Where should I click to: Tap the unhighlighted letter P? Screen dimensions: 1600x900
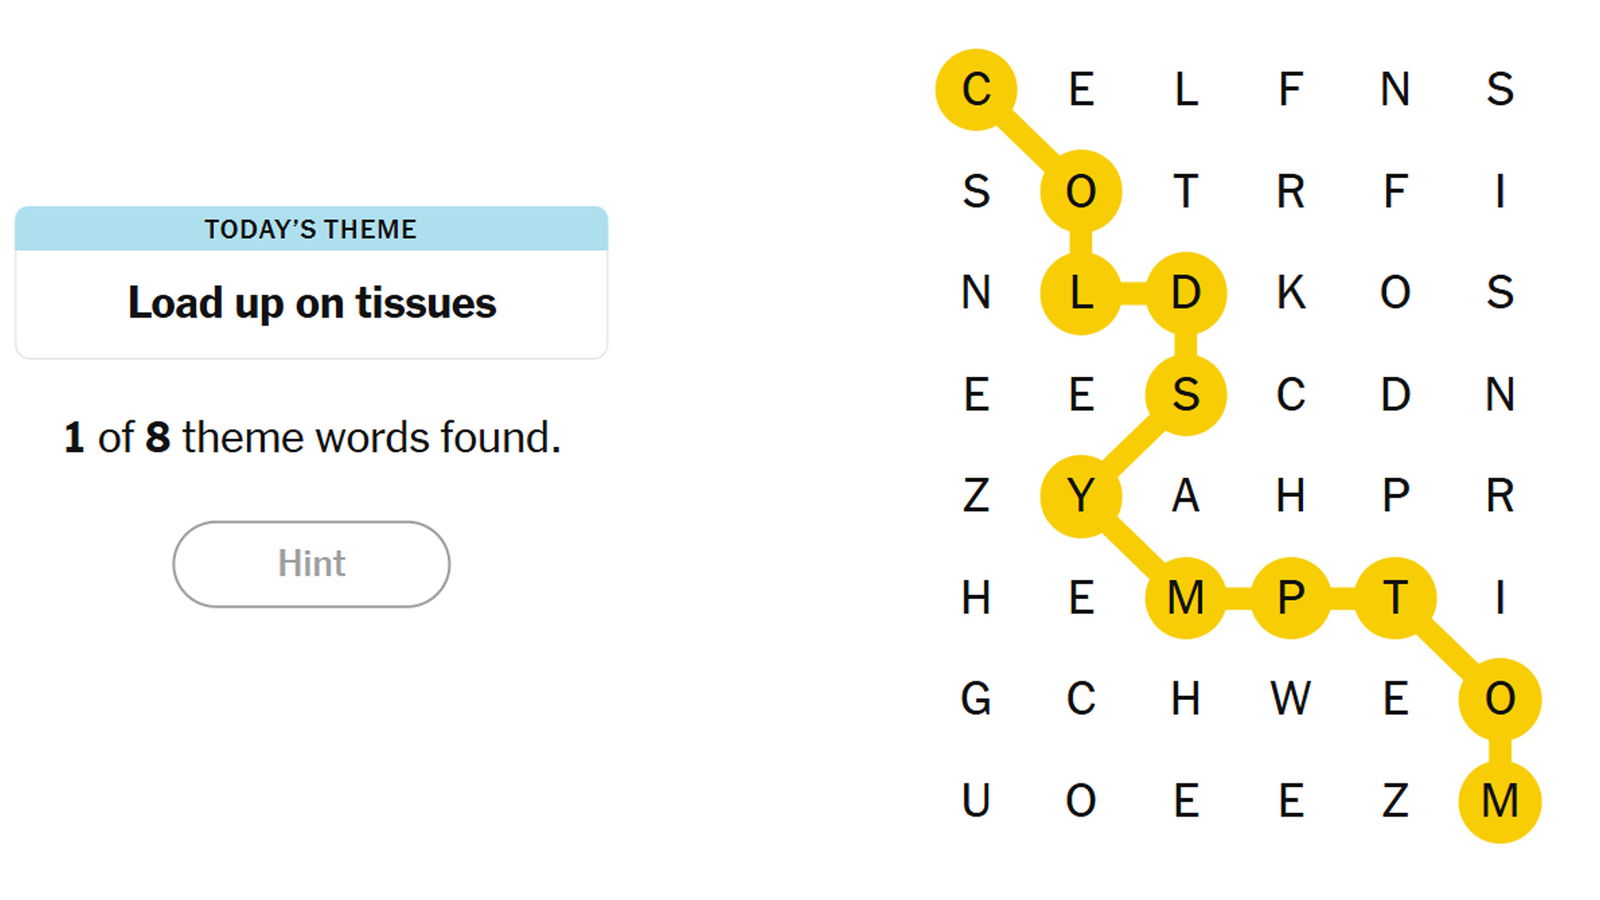click(x=1395, y=496)
